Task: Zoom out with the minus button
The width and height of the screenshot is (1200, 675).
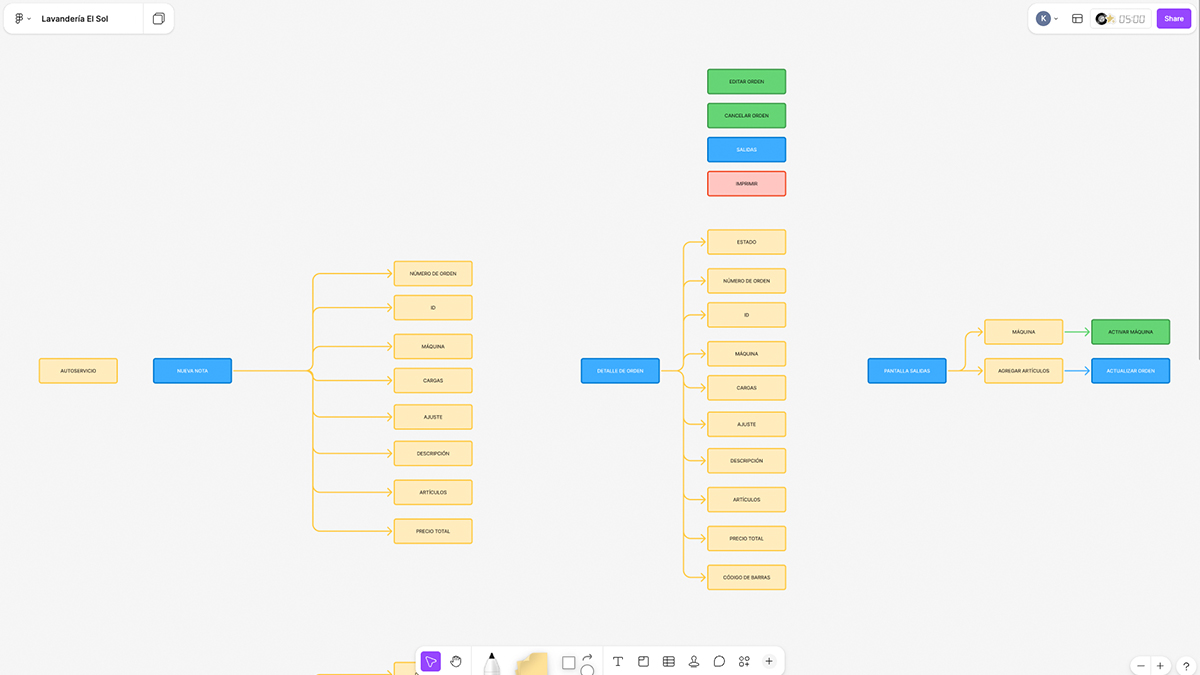Action: [1141, 666]
